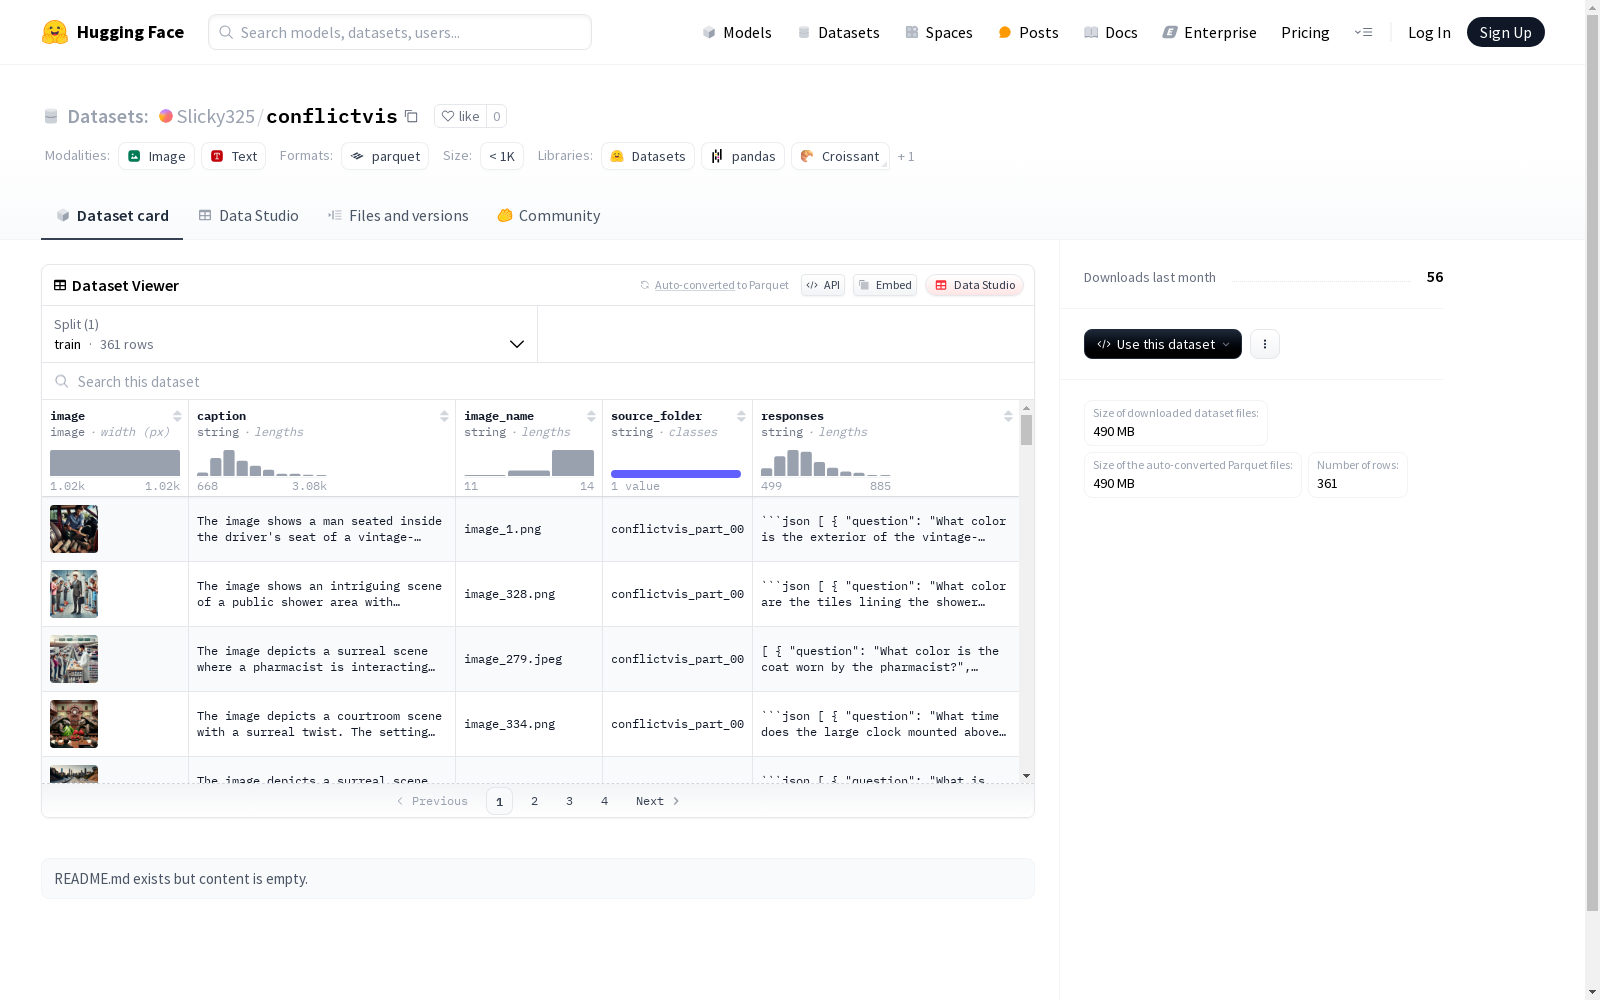Image resolution: width=1600 pixels, height=1000 pixels.
Task: Open the API button in Dataset Viewer
Action: (x=823, y=285)
